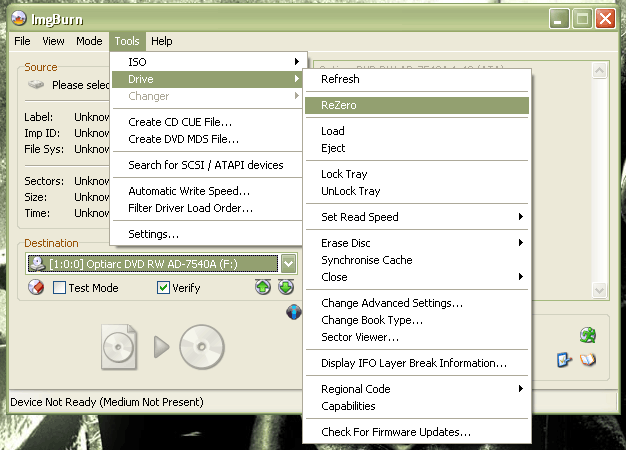Open Change Advanced Settings

tap(417, 303)
